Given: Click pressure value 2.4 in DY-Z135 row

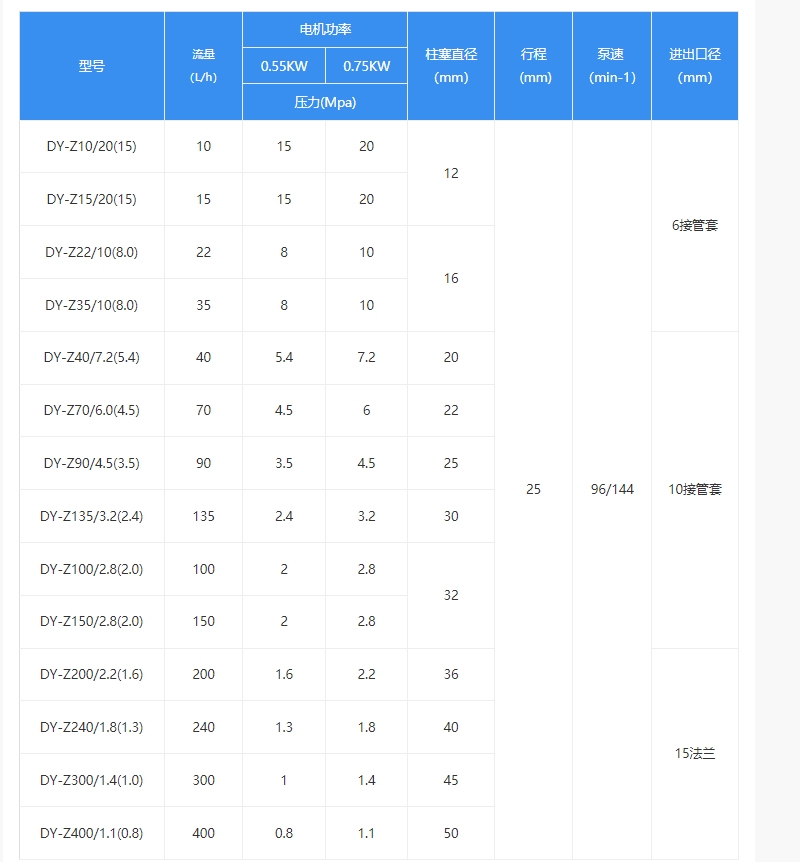Looking at the screenshot, I should click(284, 516).
